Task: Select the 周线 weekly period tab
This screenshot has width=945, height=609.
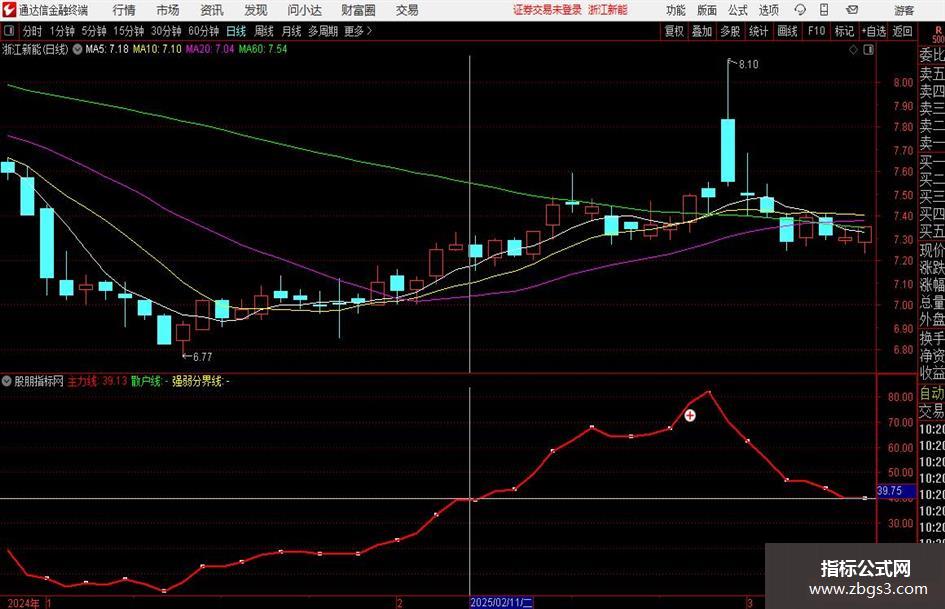Action: click(x=264, y=31)
